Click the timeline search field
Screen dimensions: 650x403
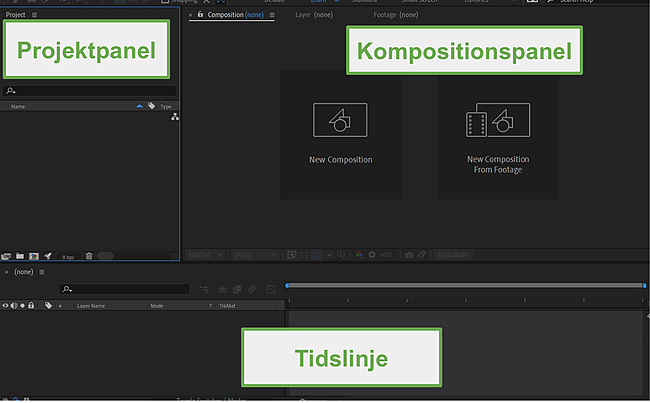click(124, 289)
